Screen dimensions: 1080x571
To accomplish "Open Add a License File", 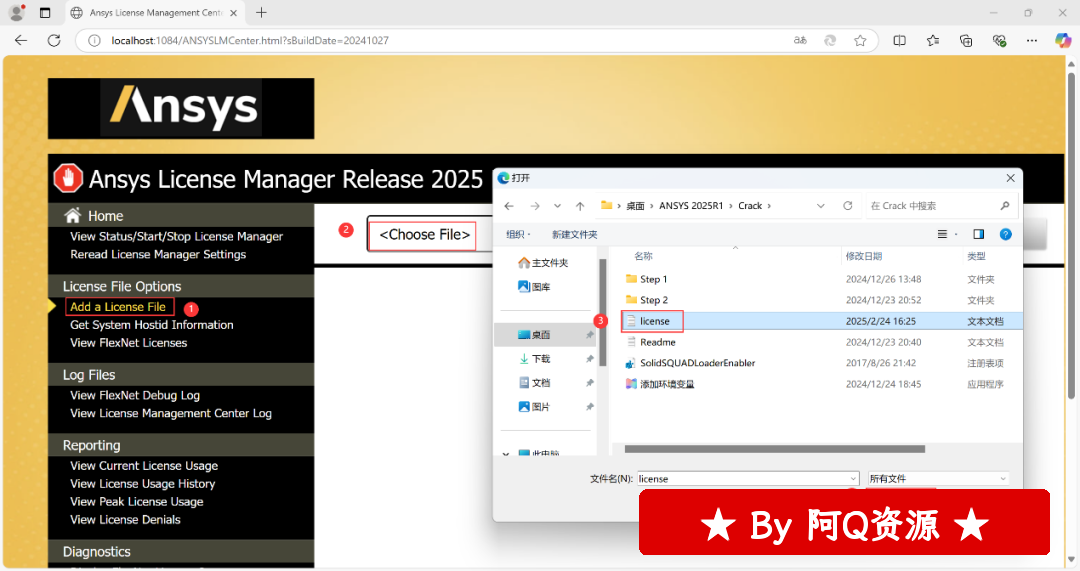I will (118, 307).
